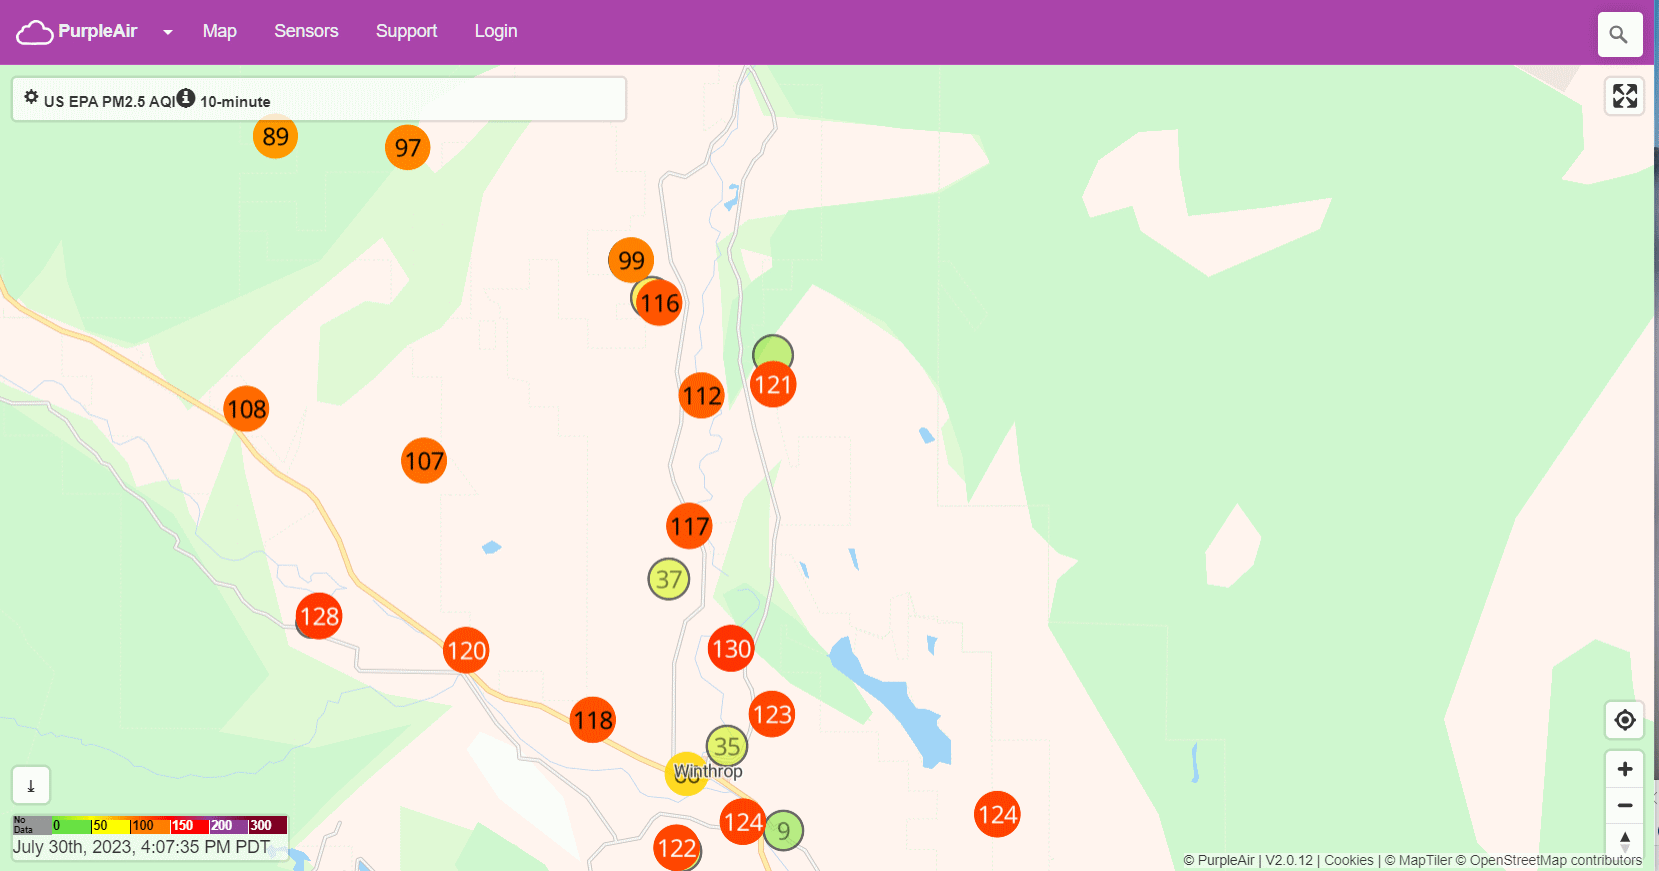
Task: Open the US EPA PM2.5 AQI selector
Action: click(109, 101)
